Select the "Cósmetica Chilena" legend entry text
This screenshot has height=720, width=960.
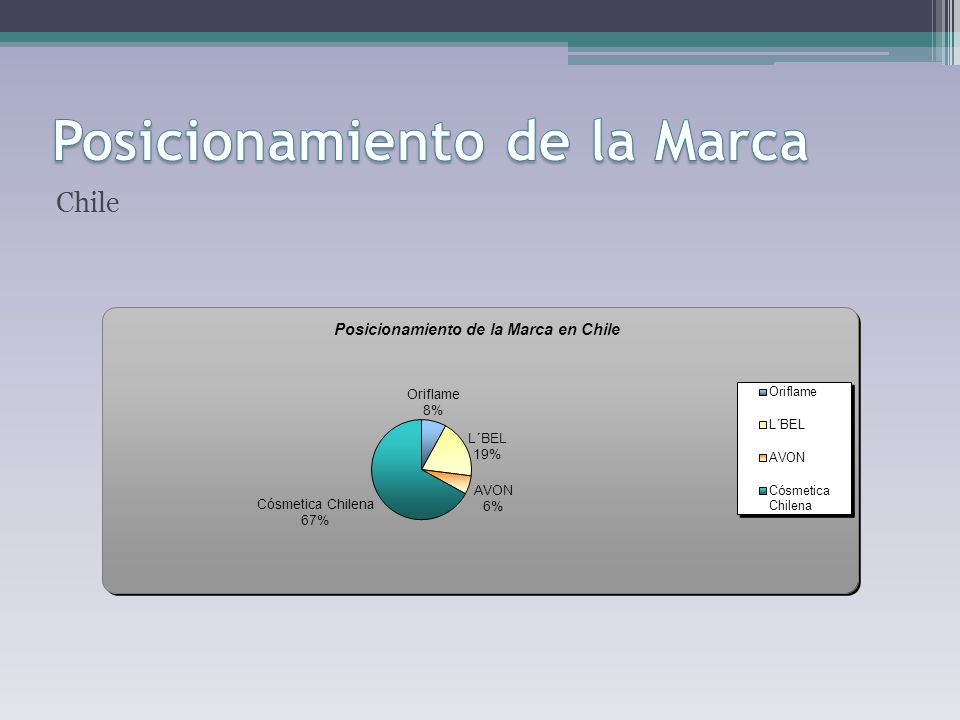[x=799, y=498]
